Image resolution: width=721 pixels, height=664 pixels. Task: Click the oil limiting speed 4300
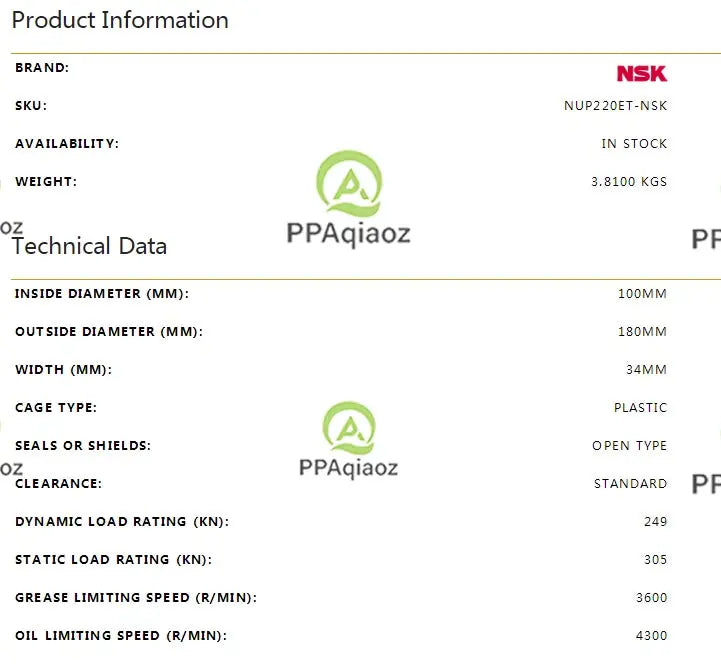651,635
